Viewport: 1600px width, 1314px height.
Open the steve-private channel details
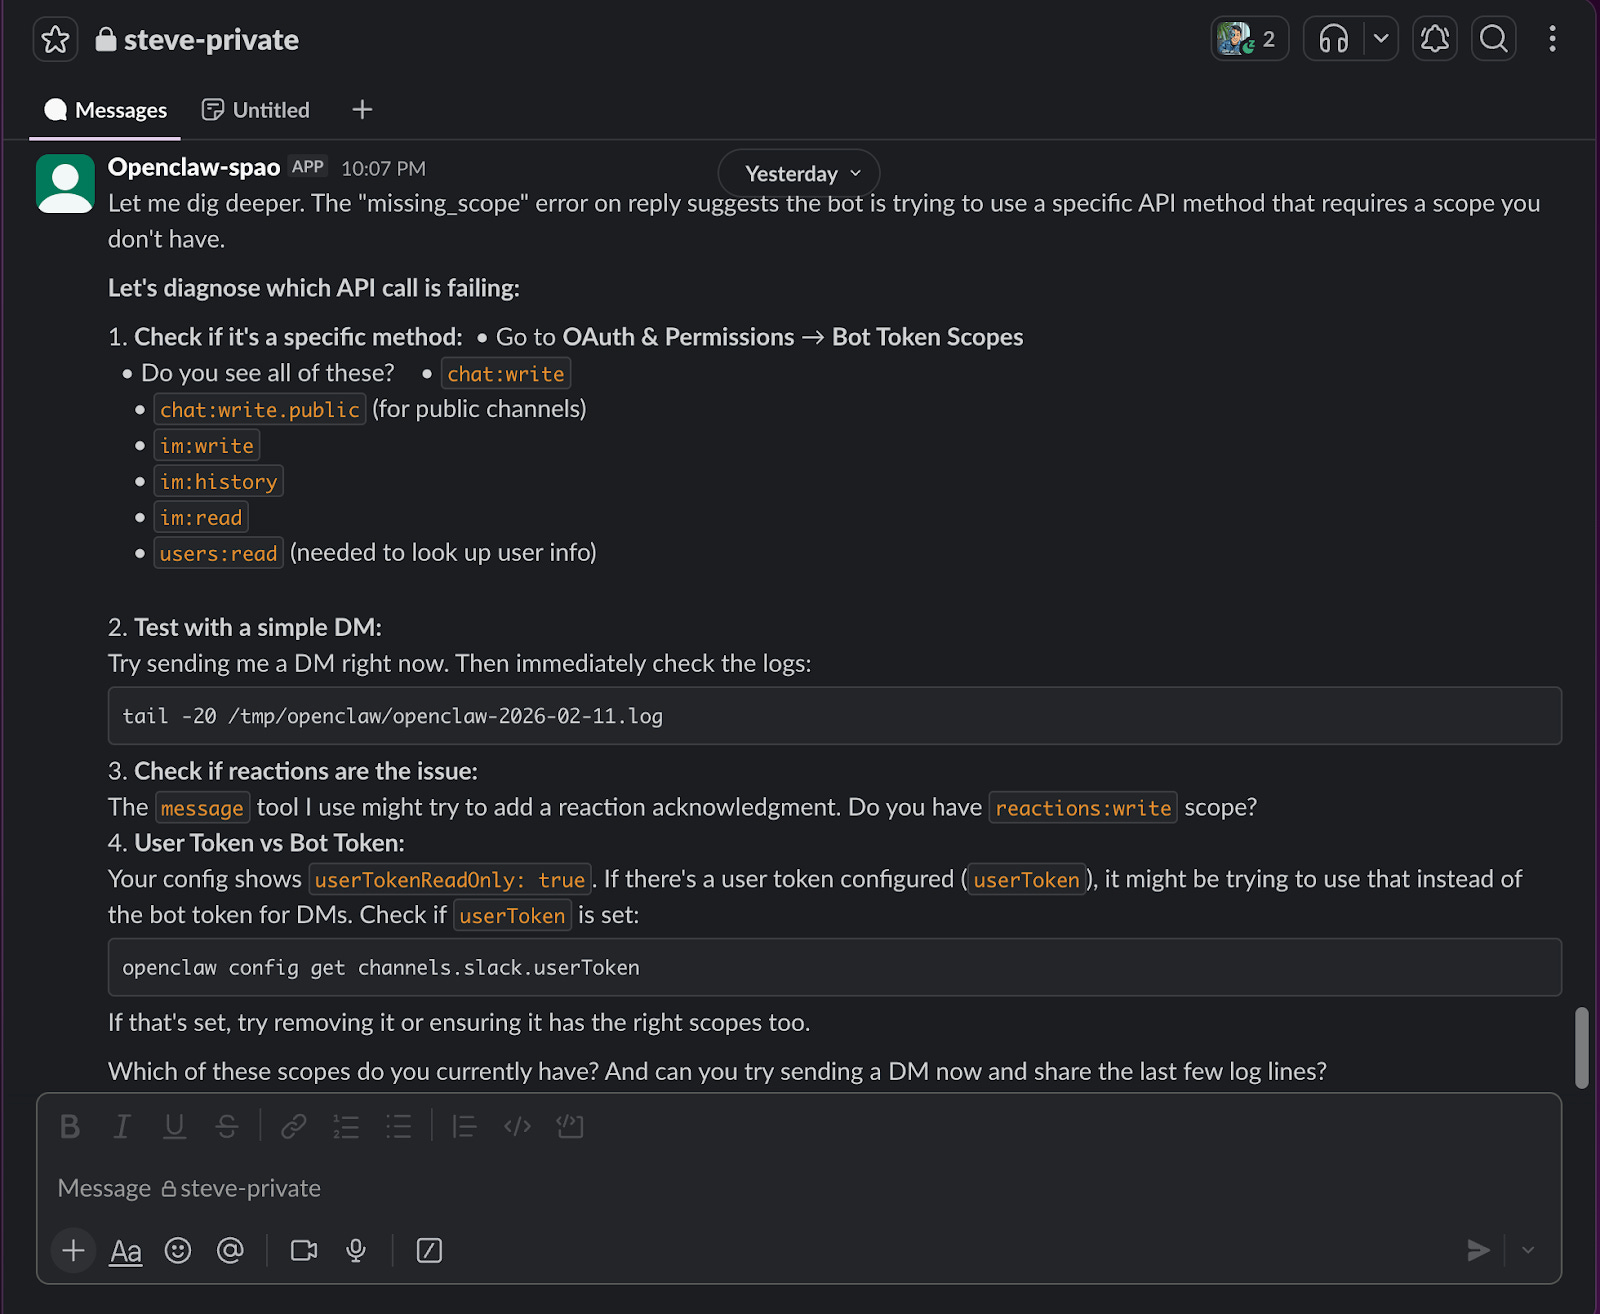(x=198, y=40)
